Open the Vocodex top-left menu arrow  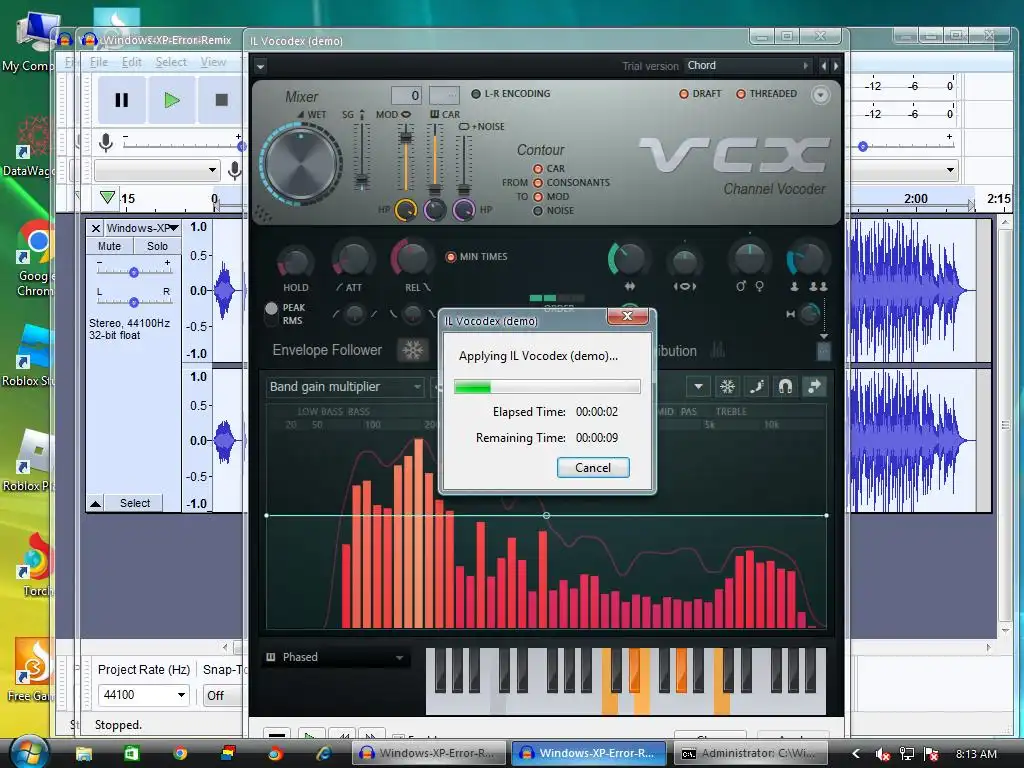[261, 66]
